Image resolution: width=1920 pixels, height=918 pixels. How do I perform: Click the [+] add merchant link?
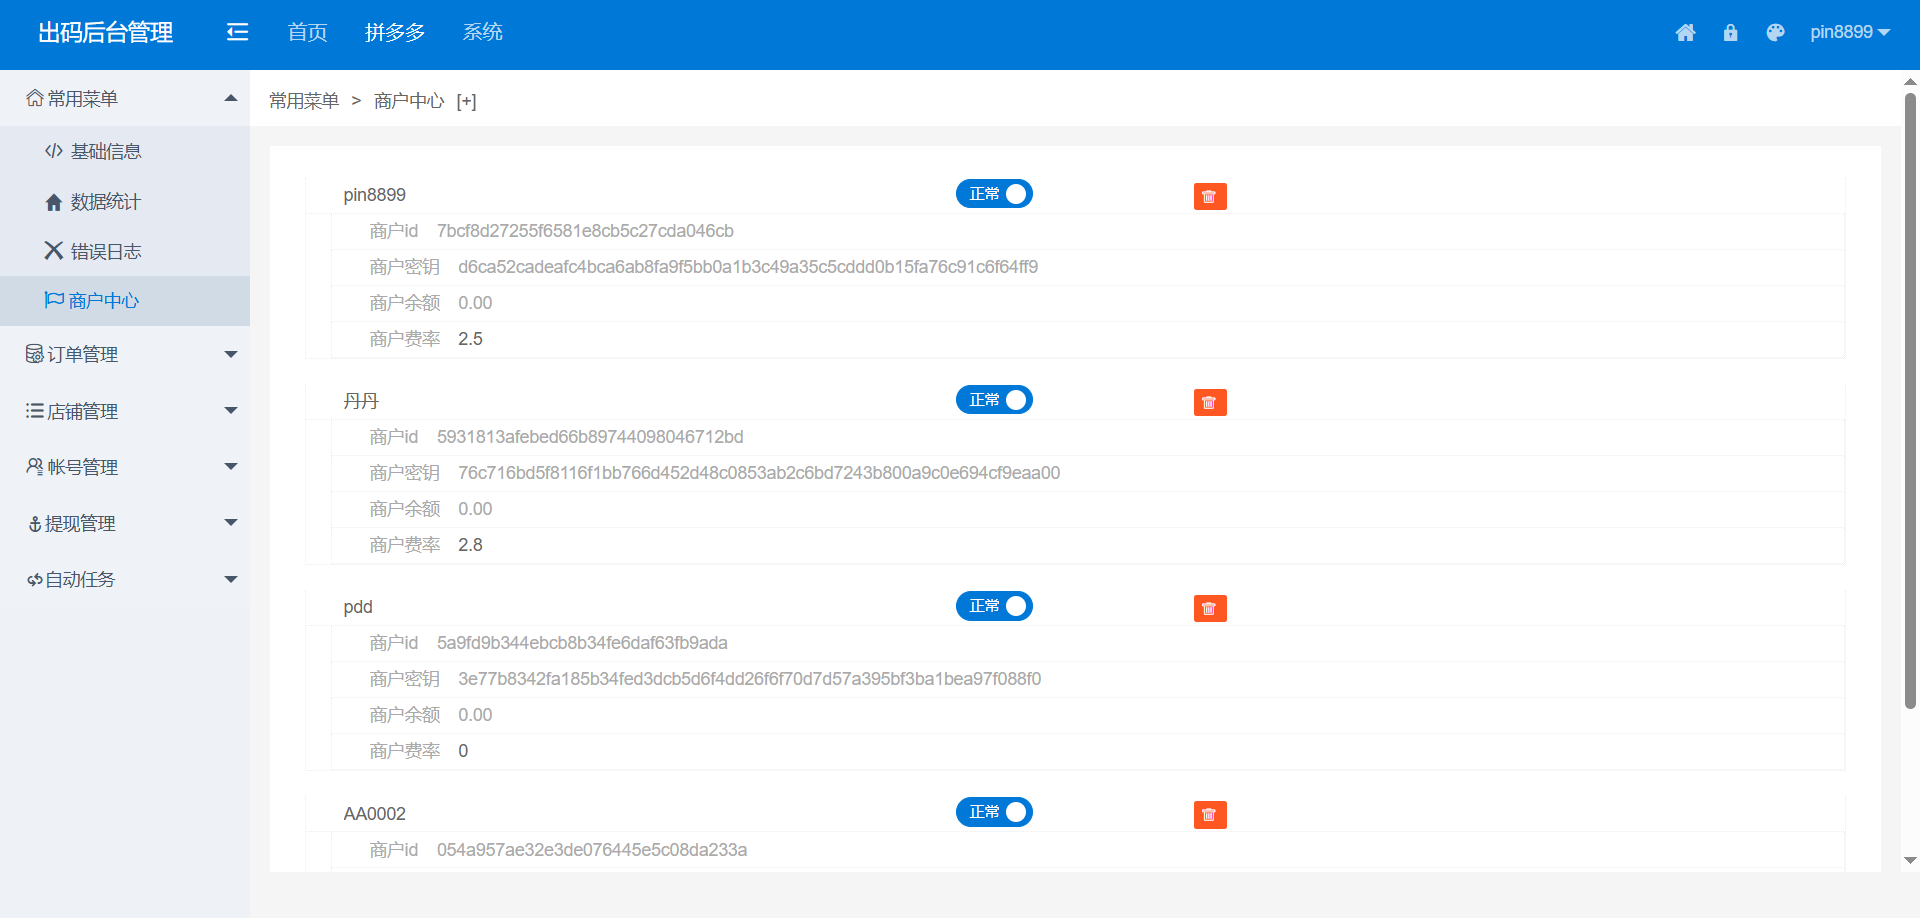pyautogui.click(x=466, y=101)
